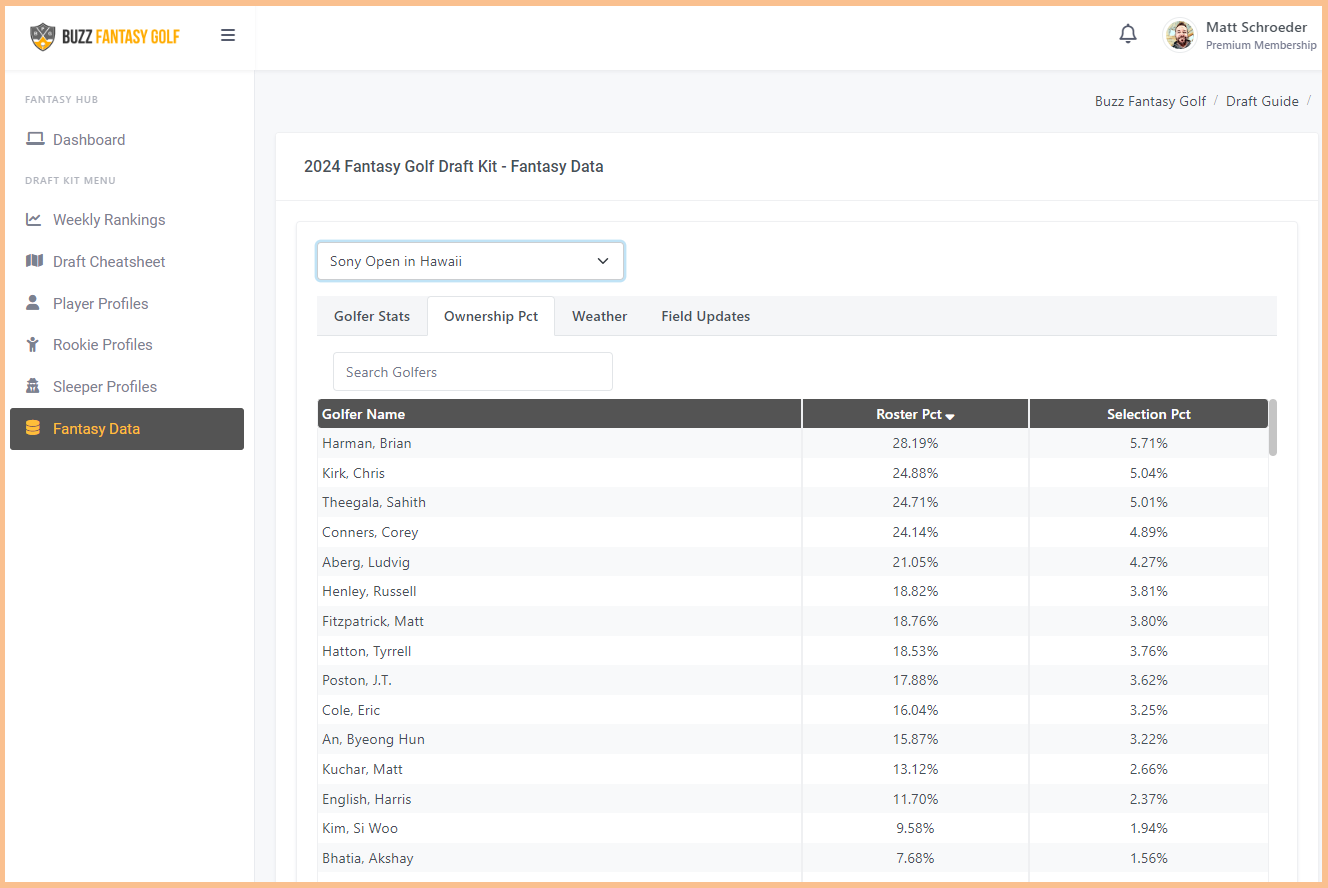Click the Sleeper Profiles spy icon
Screen dimensions: 1328x888
33,386
